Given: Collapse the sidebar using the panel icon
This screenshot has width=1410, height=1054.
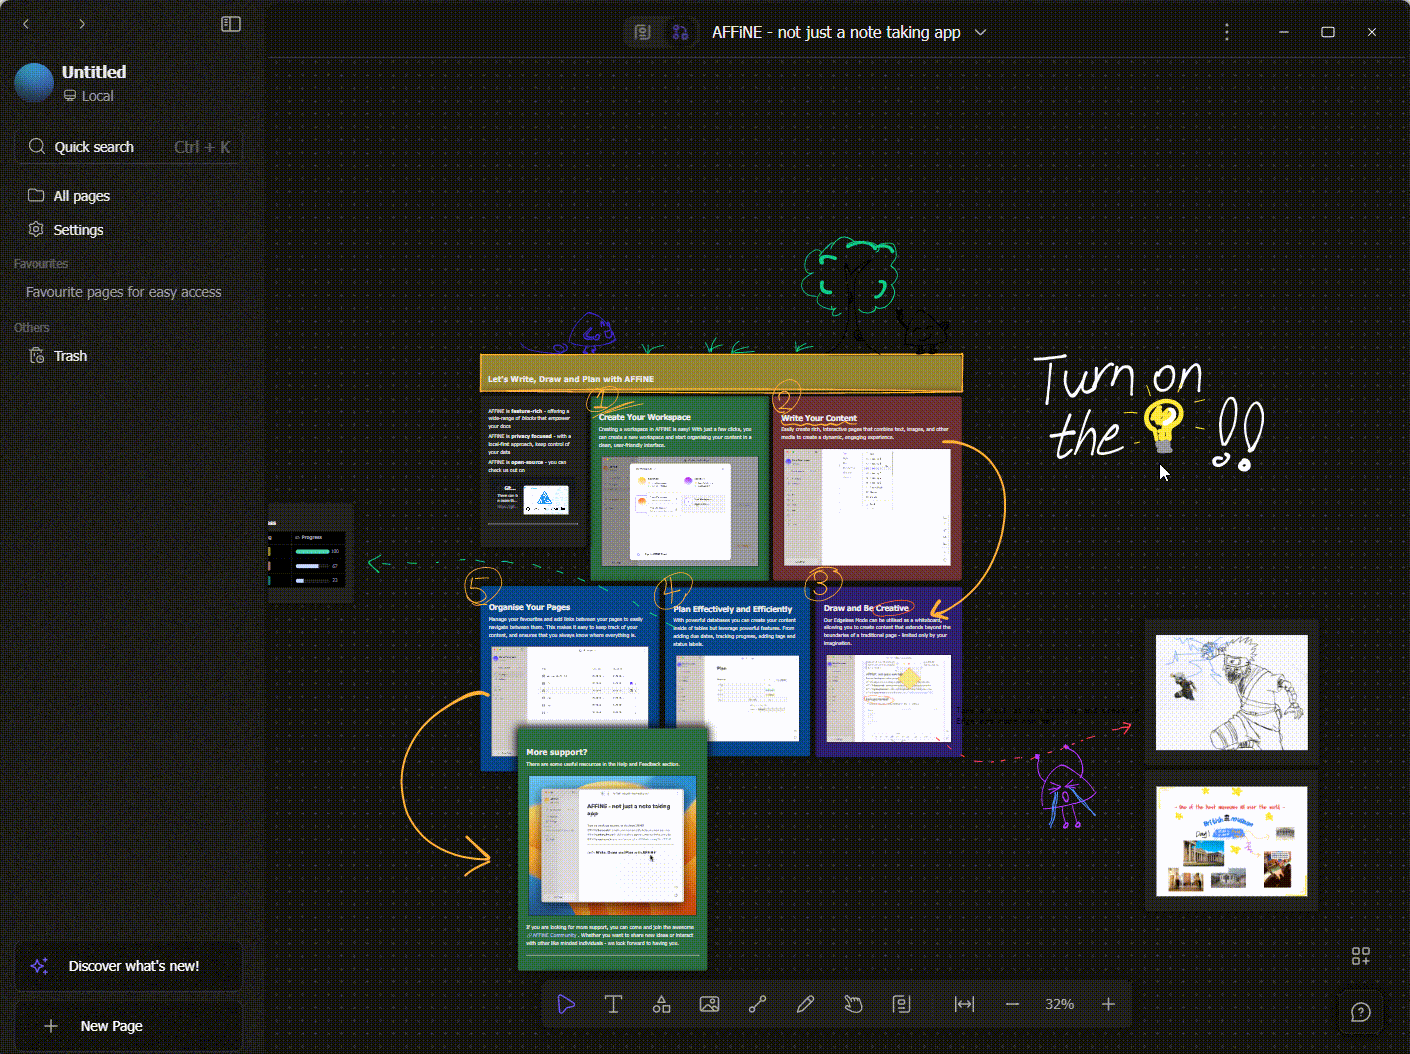Looking at the screenshot, I should point(231,24).
